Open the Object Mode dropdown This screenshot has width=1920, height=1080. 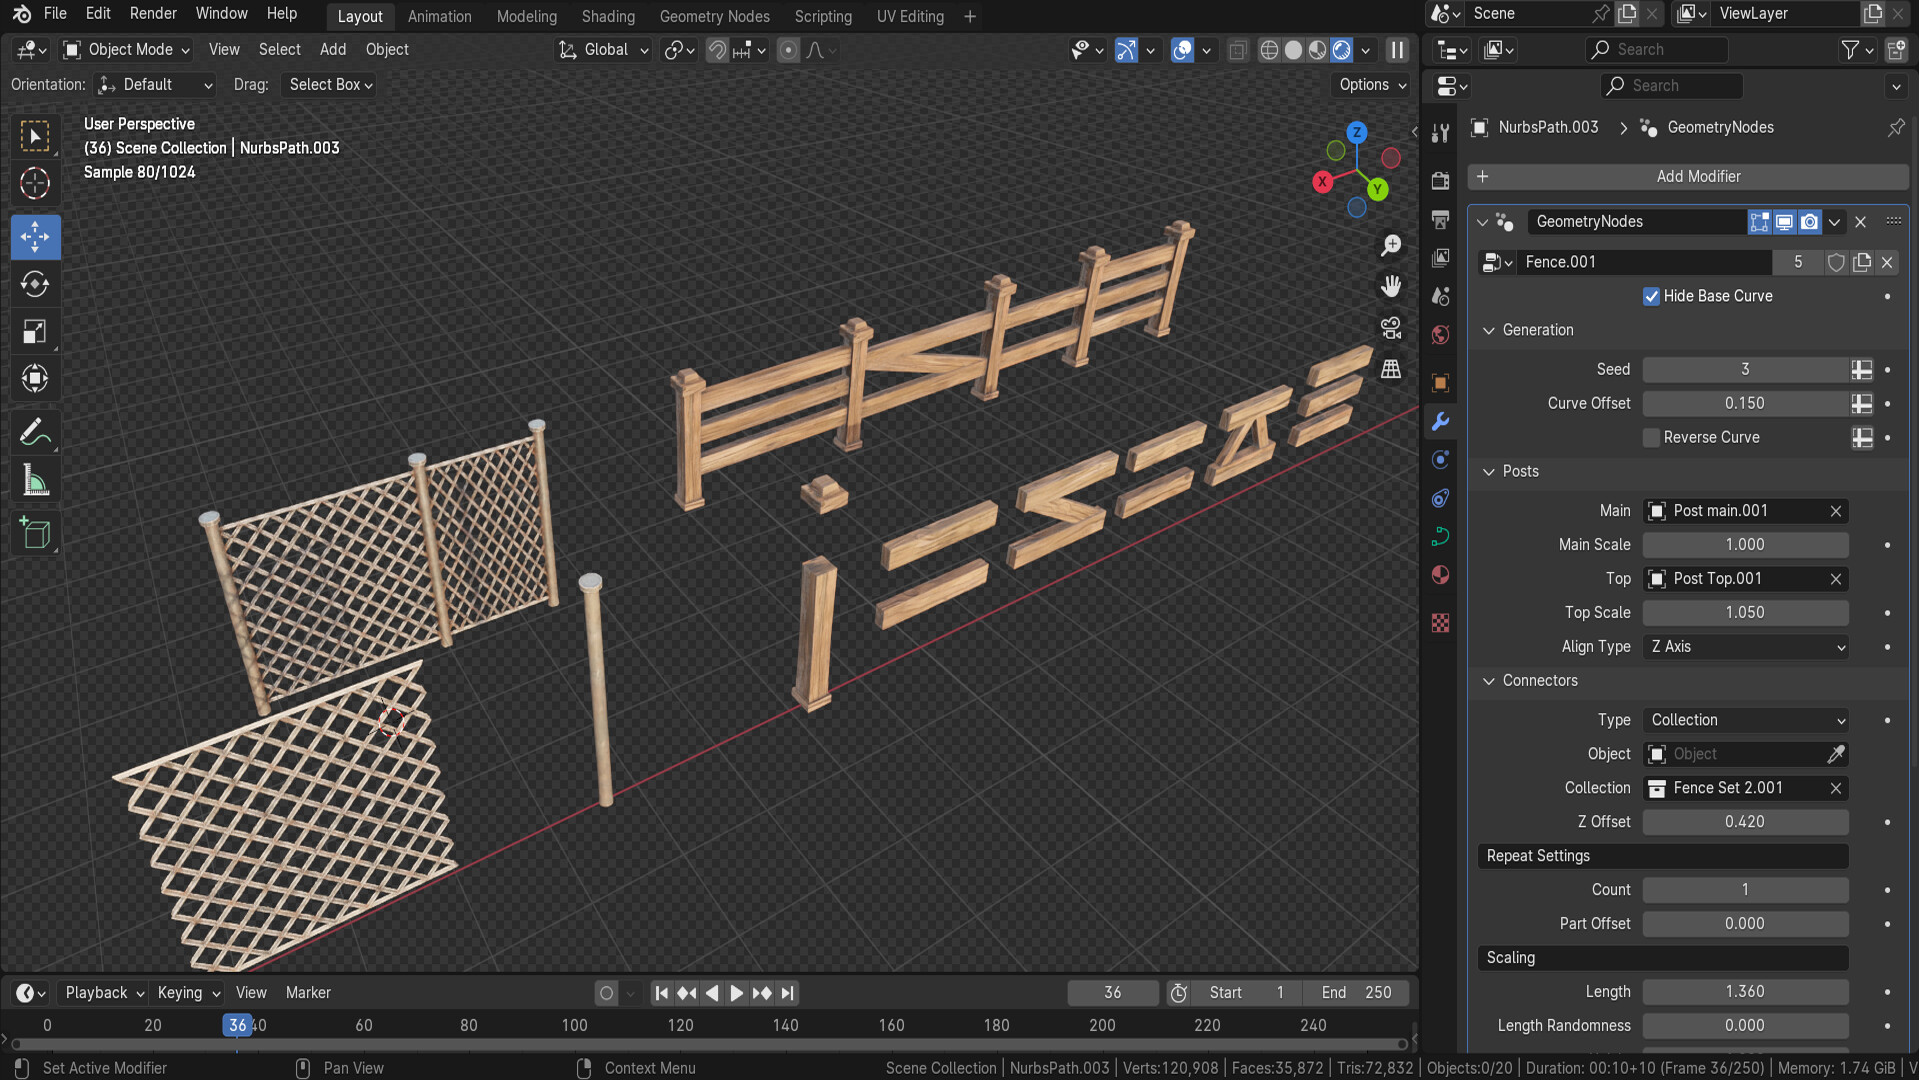[125, 49]
